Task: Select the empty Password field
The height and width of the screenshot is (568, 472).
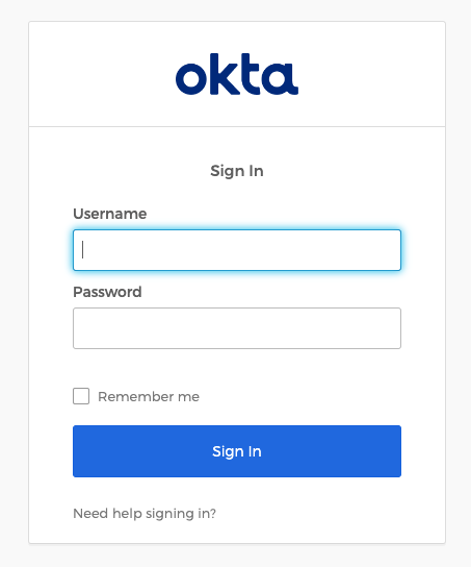Action: click(x=237, y=328)
